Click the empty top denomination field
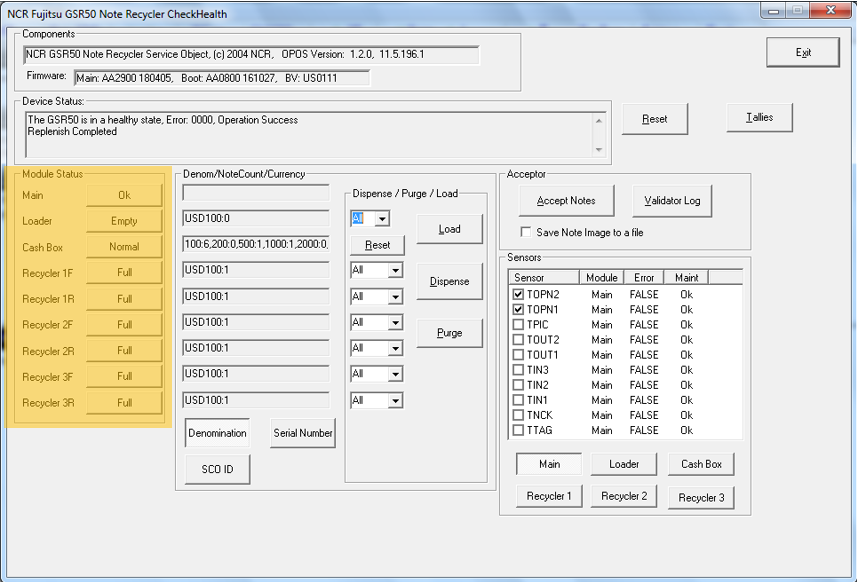 tap(256, 193)
